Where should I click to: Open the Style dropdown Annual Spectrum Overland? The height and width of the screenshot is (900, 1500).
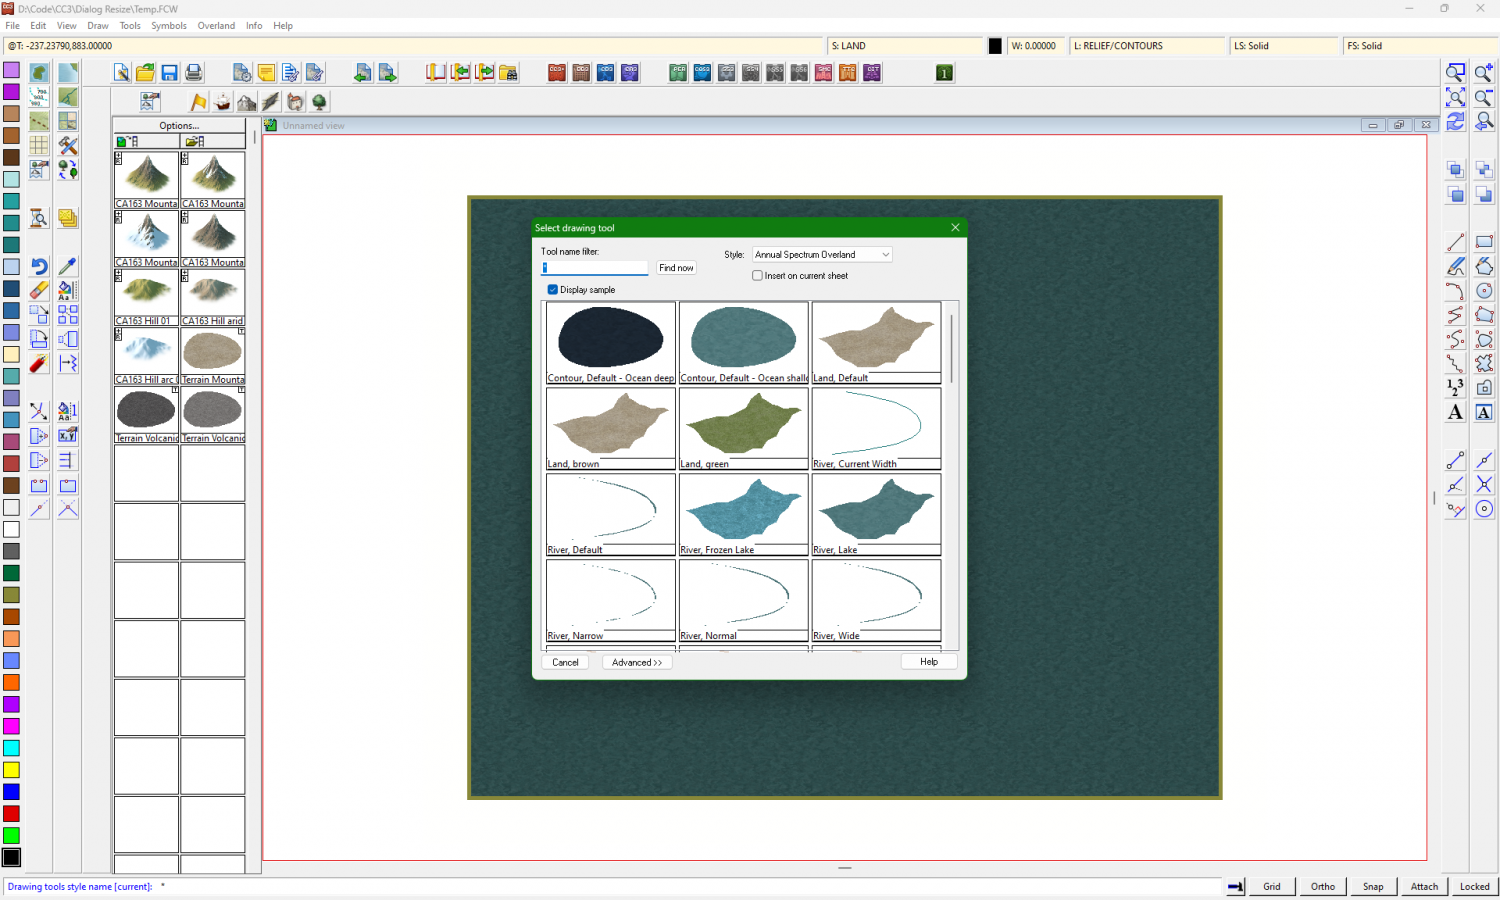pos(822,255)
